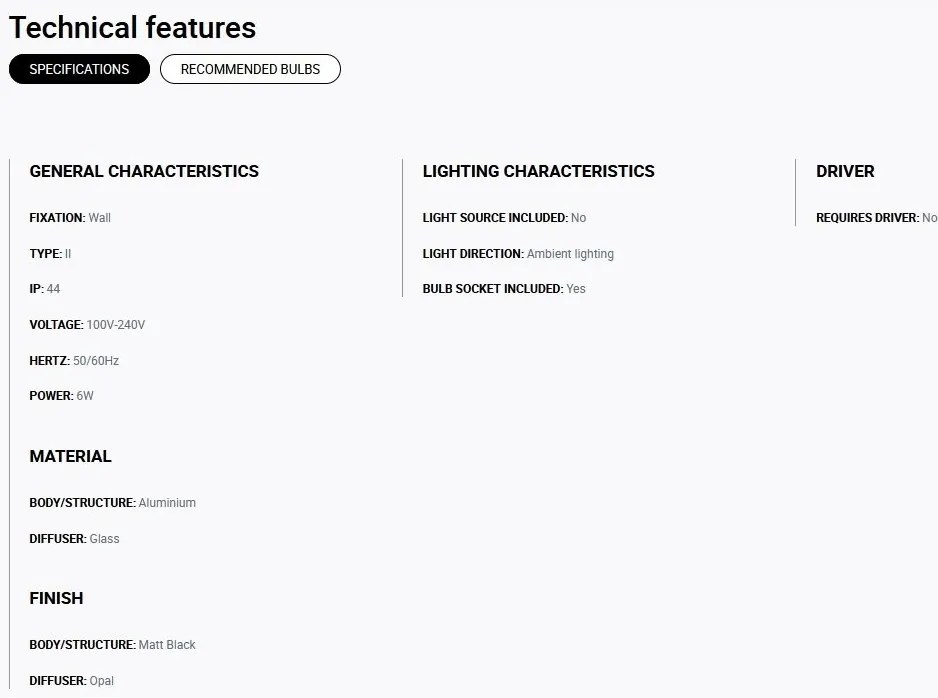Viewport: 938px width, 698px height.
Task: Click the Power 6W entry
Action: 62,396
